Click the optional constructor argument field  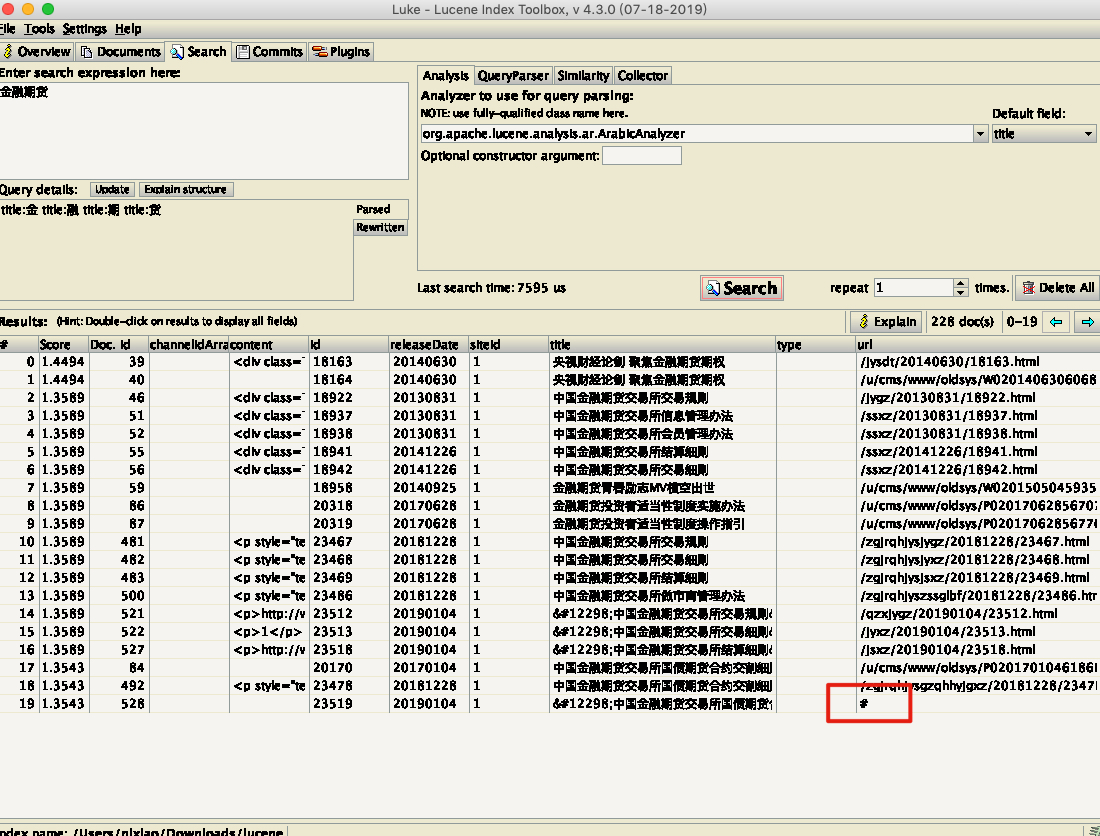(x=641, y=156)
